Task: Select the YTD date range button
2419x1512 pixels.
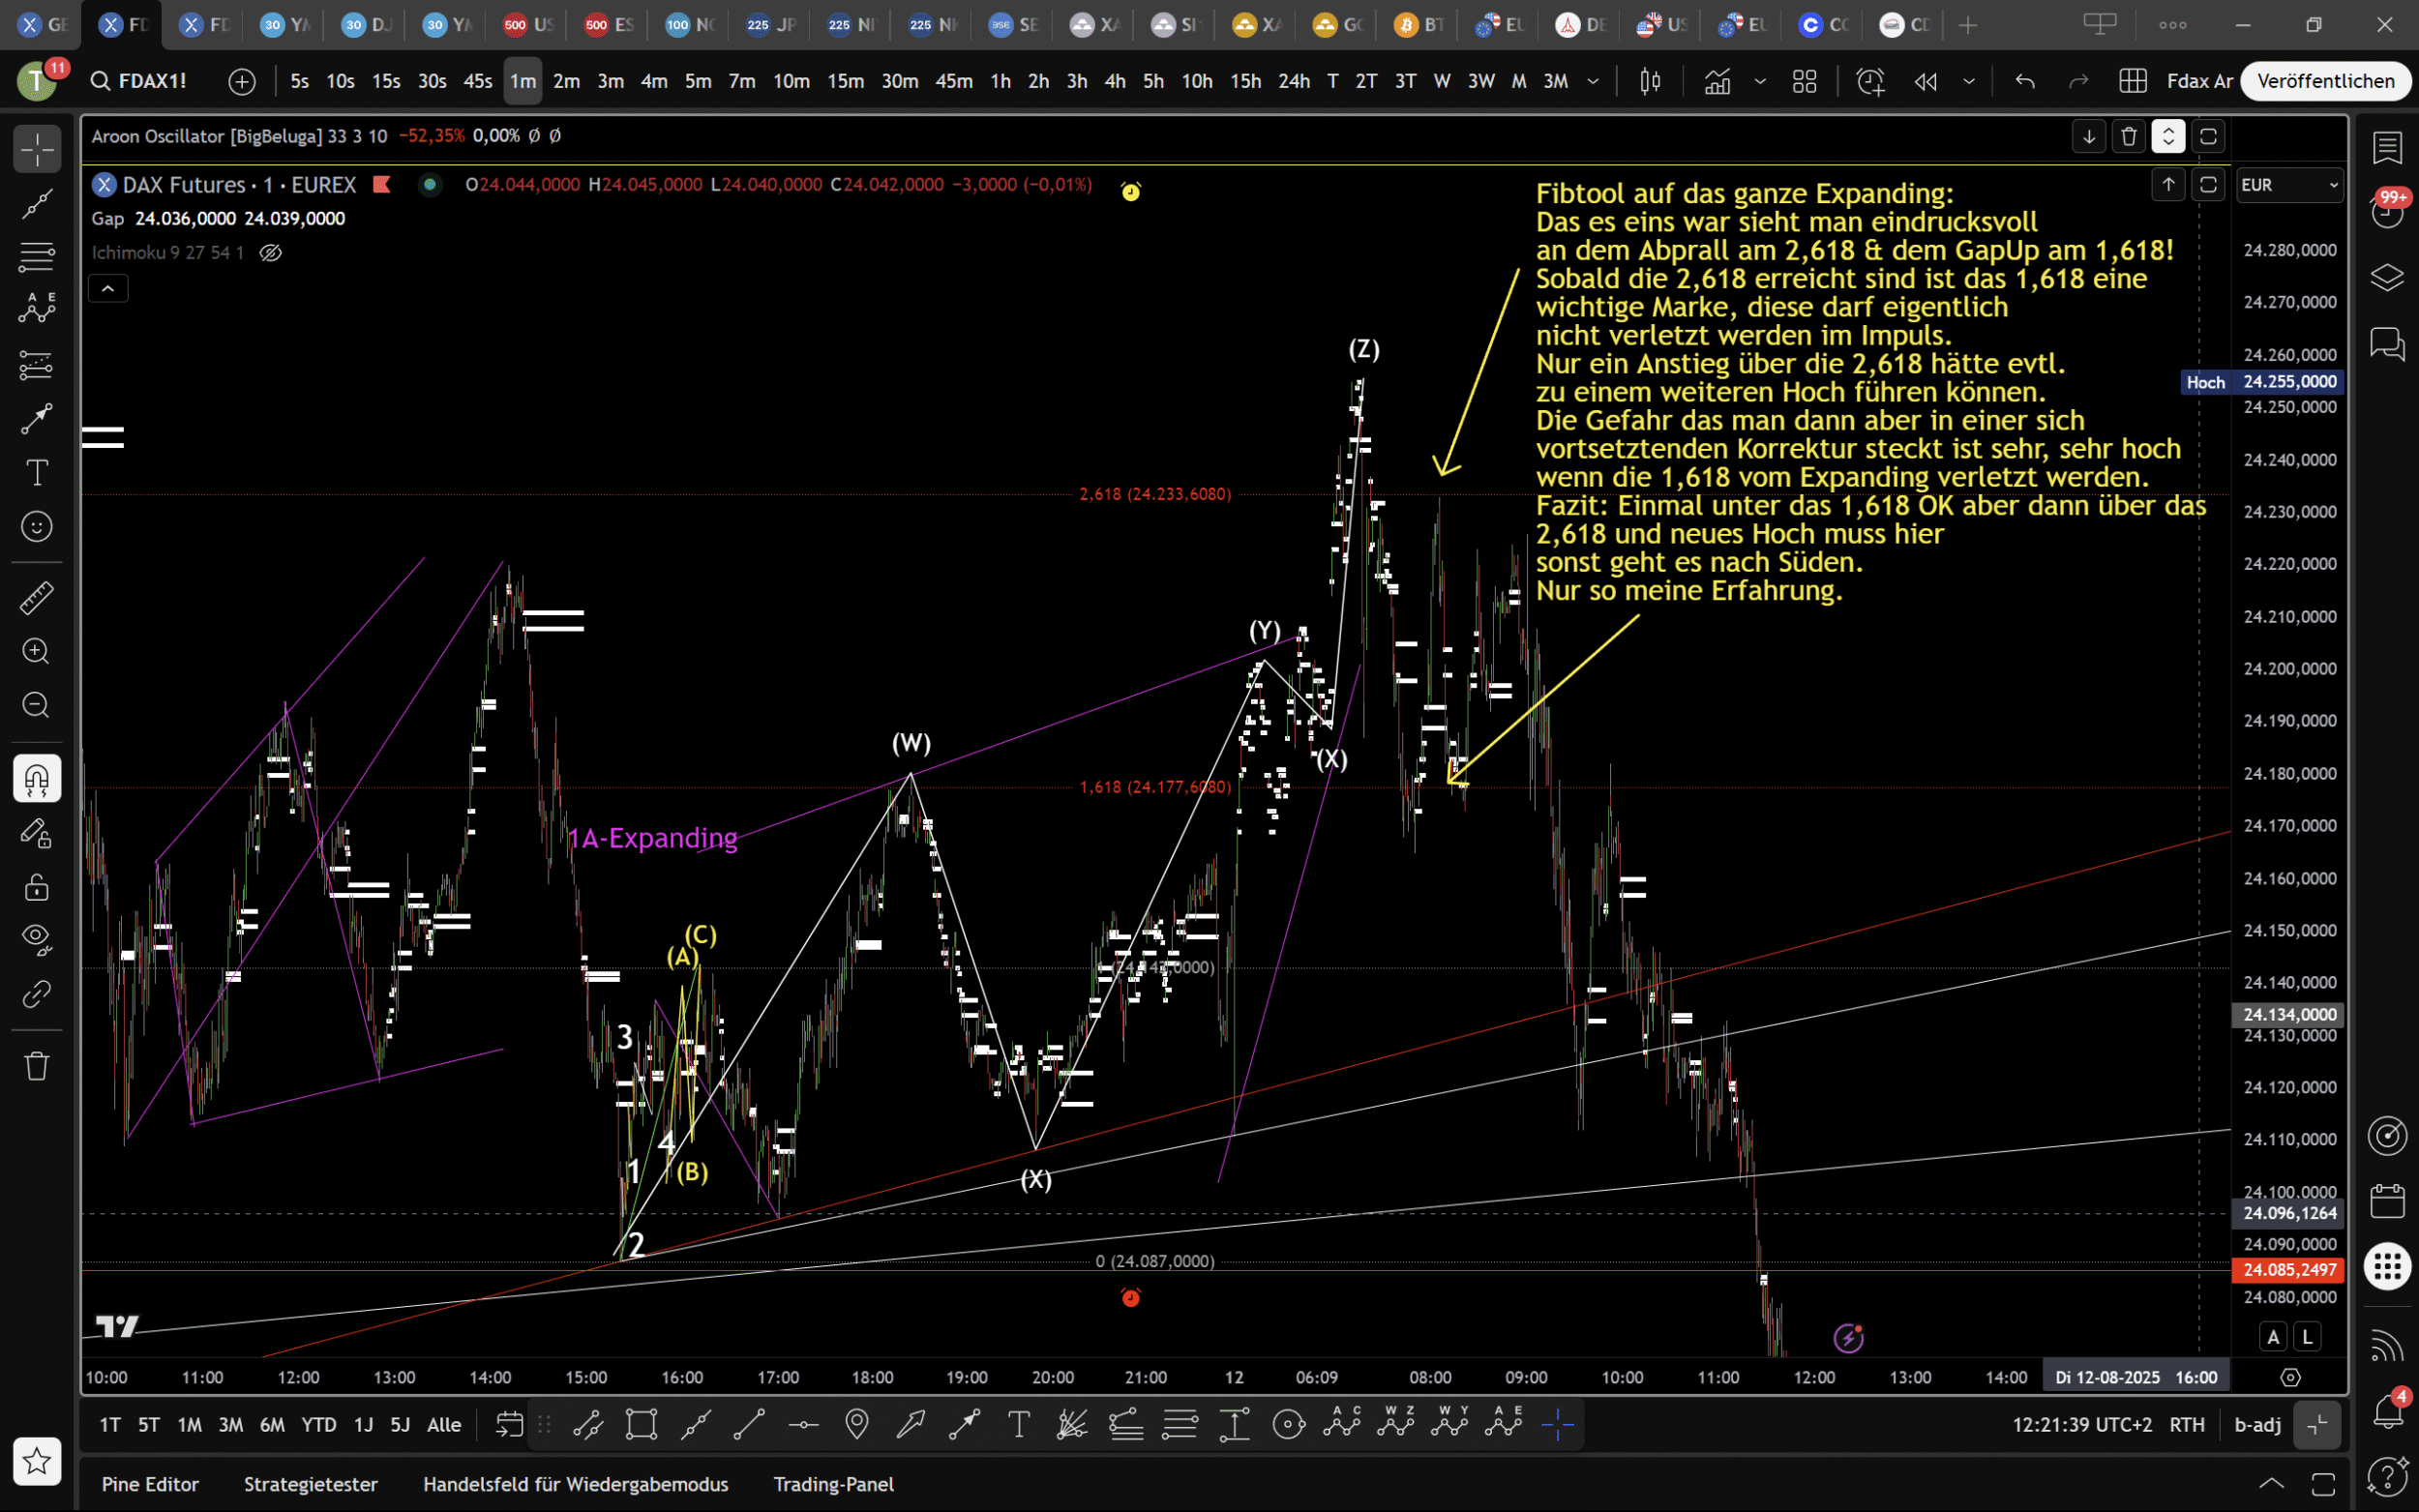Action: pos(319,1425)
